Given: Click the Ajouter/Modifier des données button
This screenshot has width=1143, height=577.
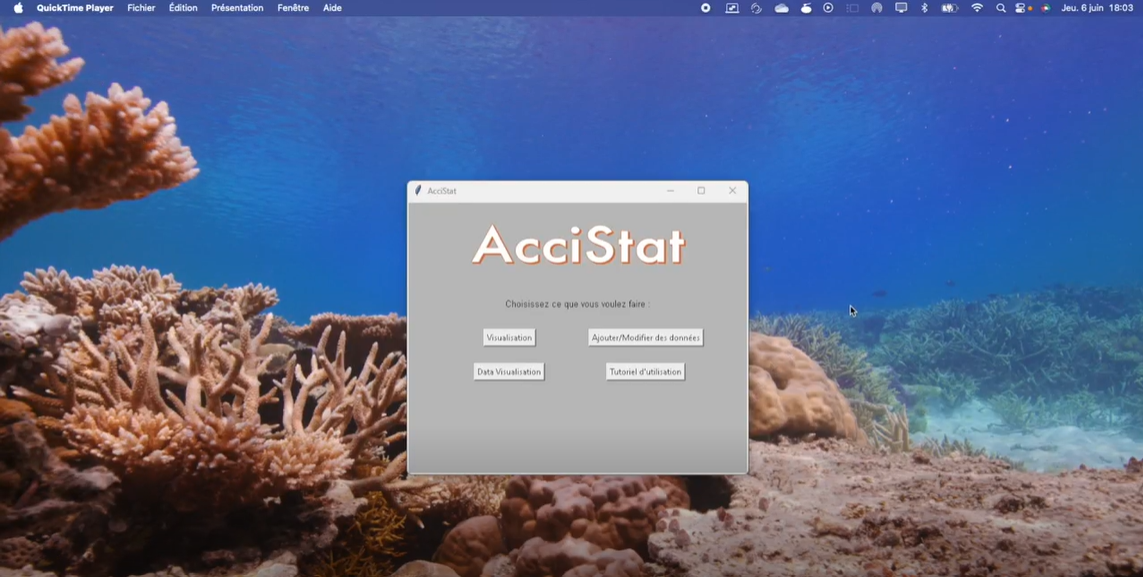Looking at the screenshot, I should [645, 338].
